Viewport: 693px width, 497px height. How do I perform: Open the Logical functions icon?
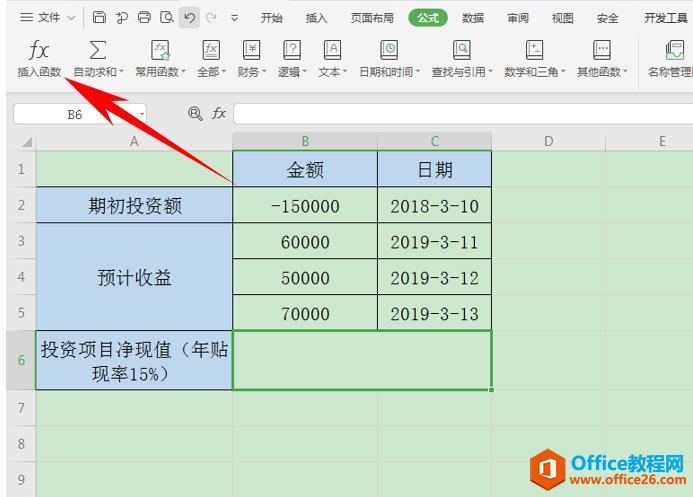coord(292,50)
